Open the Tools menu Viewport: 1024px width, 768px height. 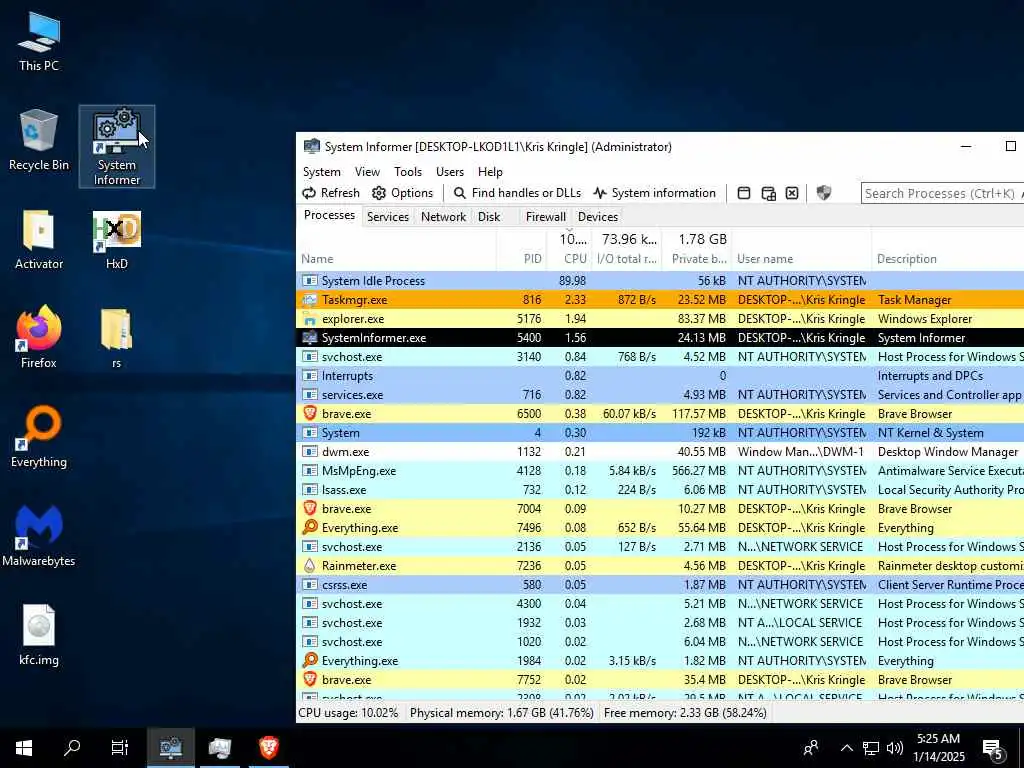(408, 172)
